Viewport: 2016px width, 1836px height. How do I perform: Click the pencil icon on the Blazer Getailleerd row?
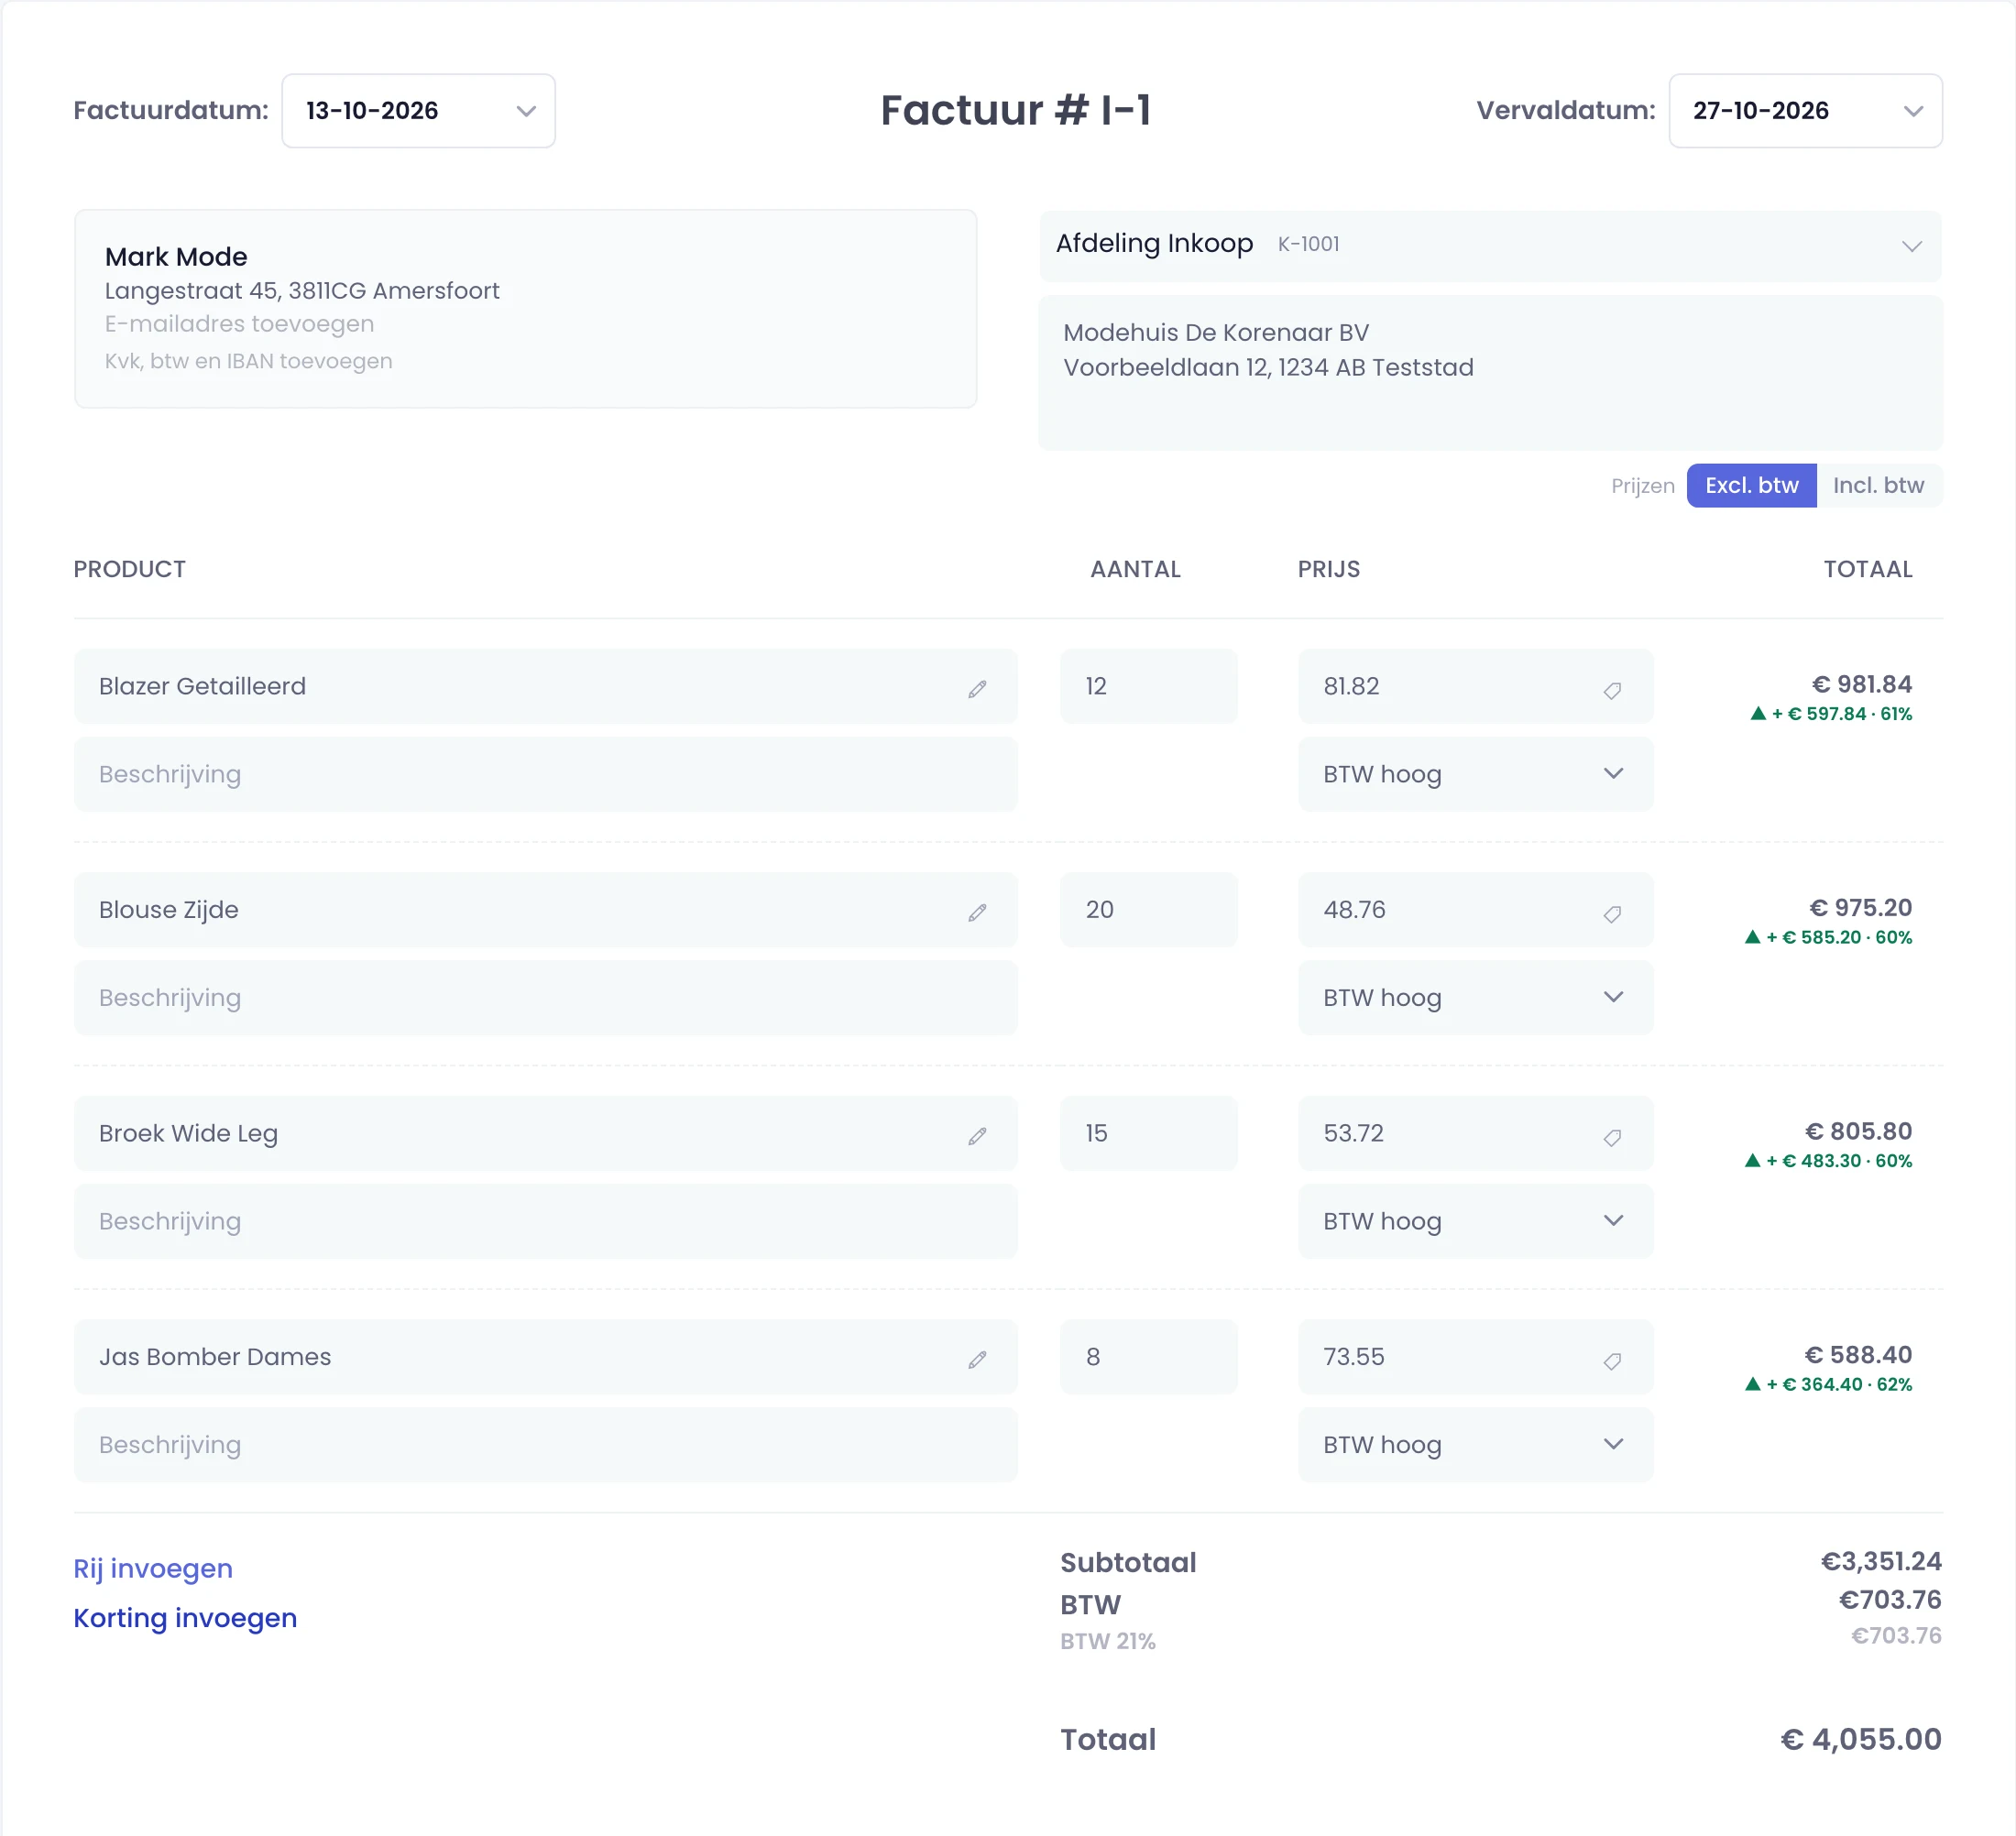[977, 689]
